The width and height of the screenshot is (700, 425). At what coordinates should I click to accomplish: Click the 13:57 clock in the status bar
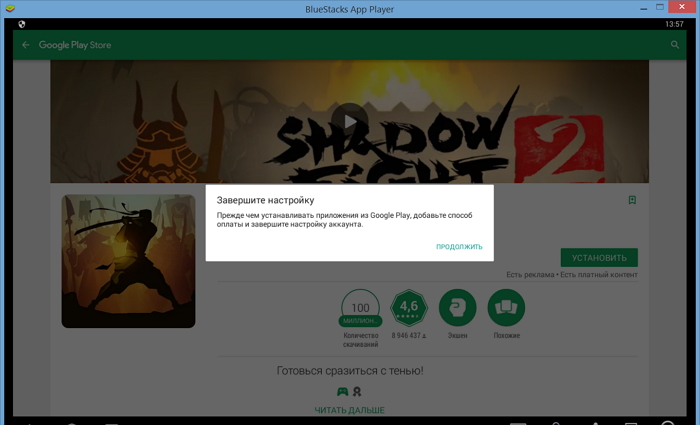(x=674, y=24)
